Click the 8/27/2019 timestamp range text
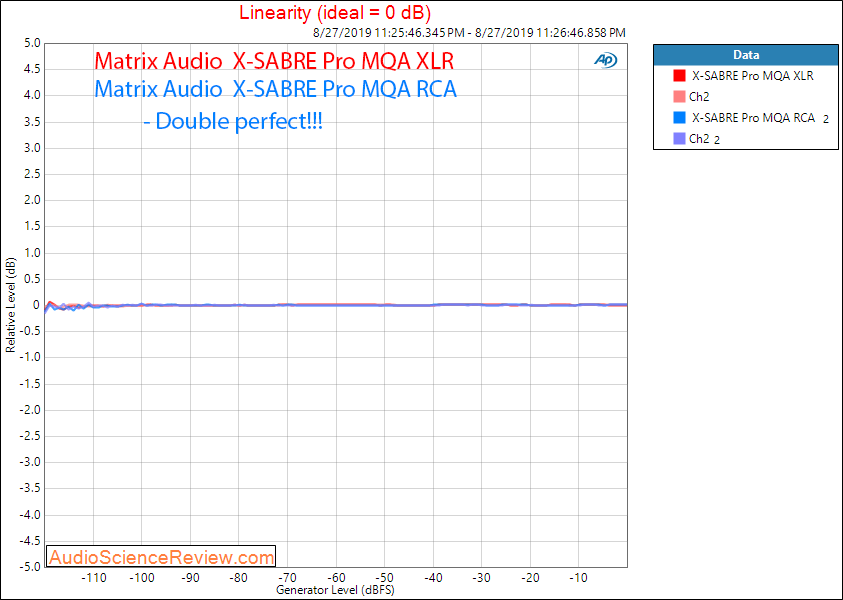The height and width of the screenshot is (600, 843). click(469, 33)
